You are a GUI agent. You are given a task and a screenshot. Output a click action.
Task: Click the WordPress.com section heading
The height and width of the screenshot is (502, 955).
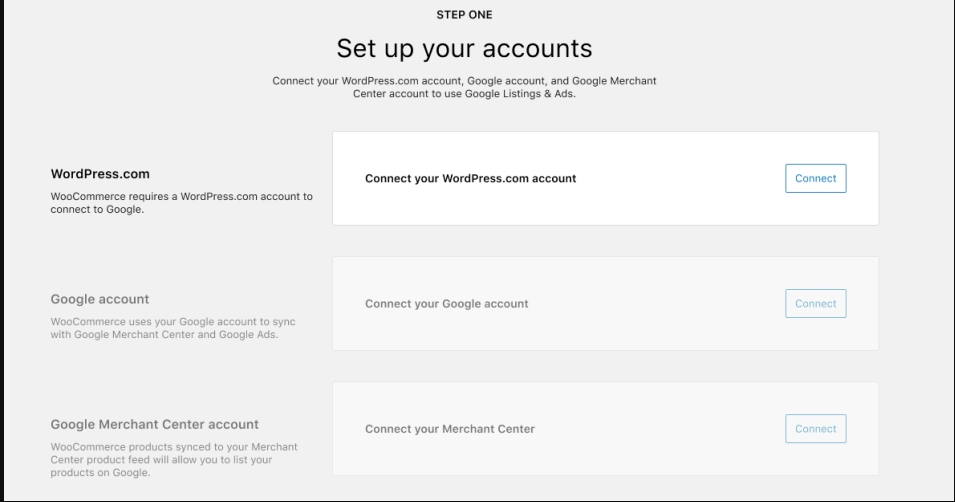(x=100, y=174)
